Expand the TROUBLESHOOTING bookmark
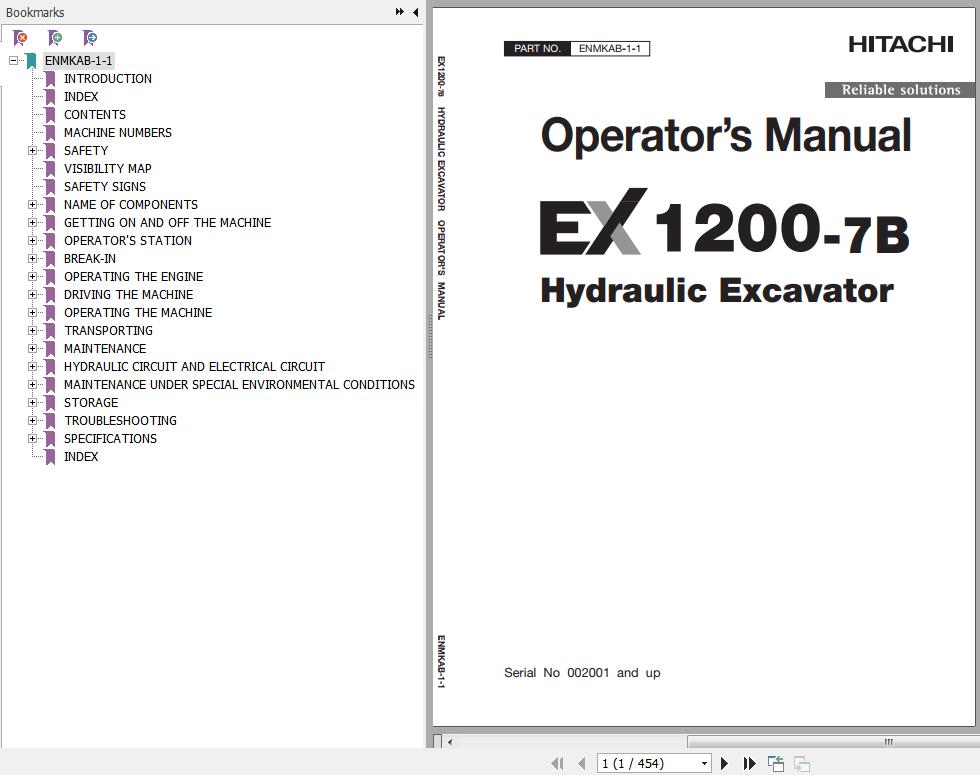 [32, 421]
